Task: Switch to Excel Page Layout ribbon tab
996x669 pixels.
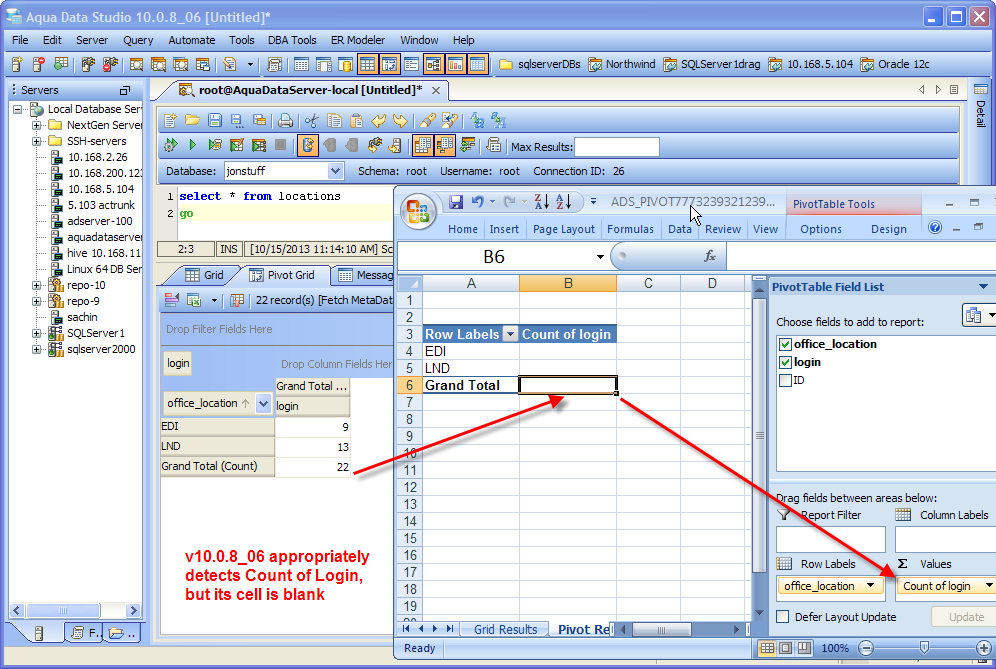Action: coord(563,229)
